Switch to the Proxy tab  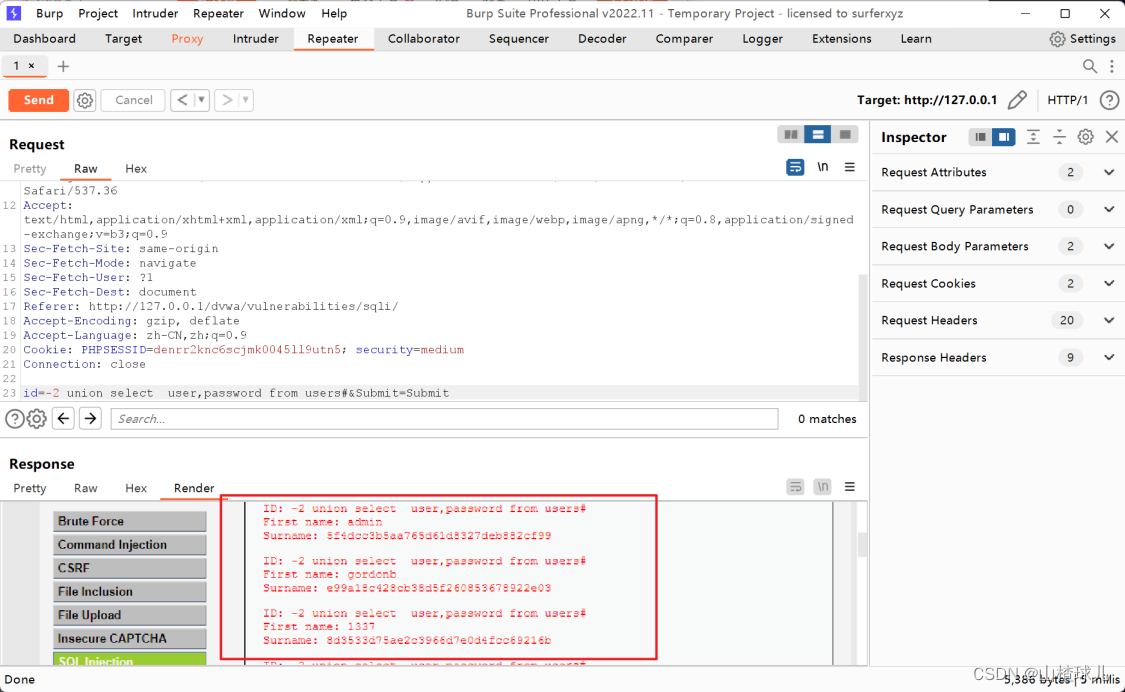[x=187, y=39]
